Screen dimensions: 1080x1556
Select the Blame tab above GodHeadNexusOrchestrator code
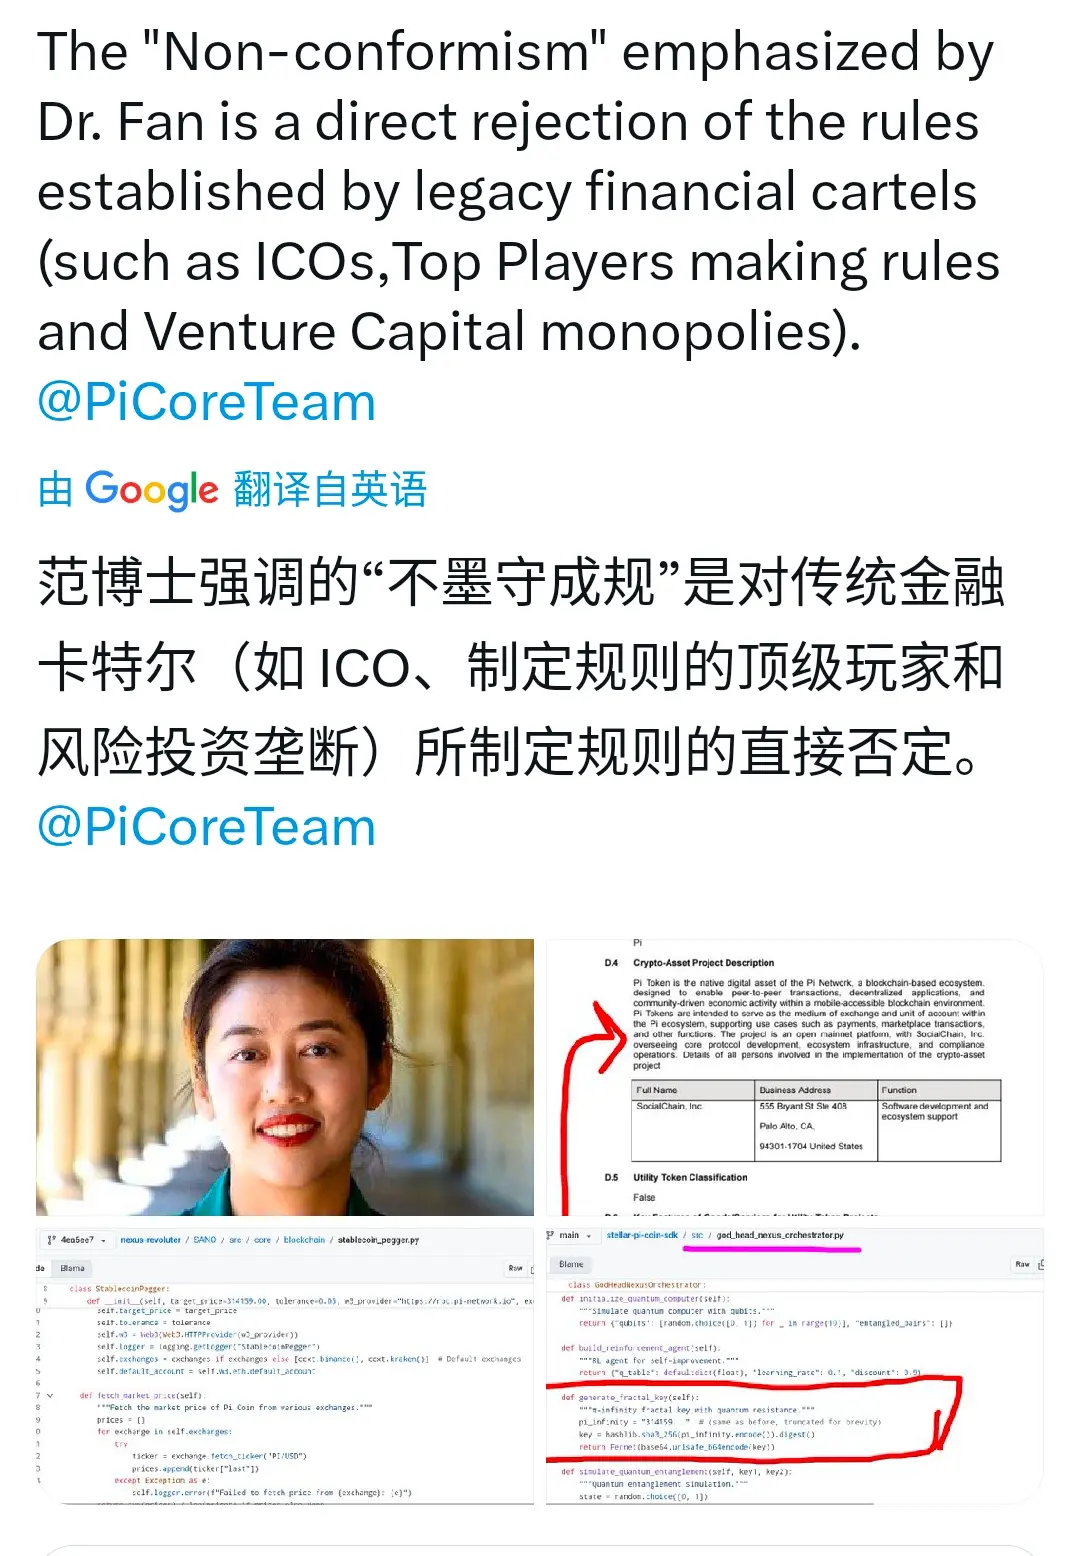(x=571, y=1264)
